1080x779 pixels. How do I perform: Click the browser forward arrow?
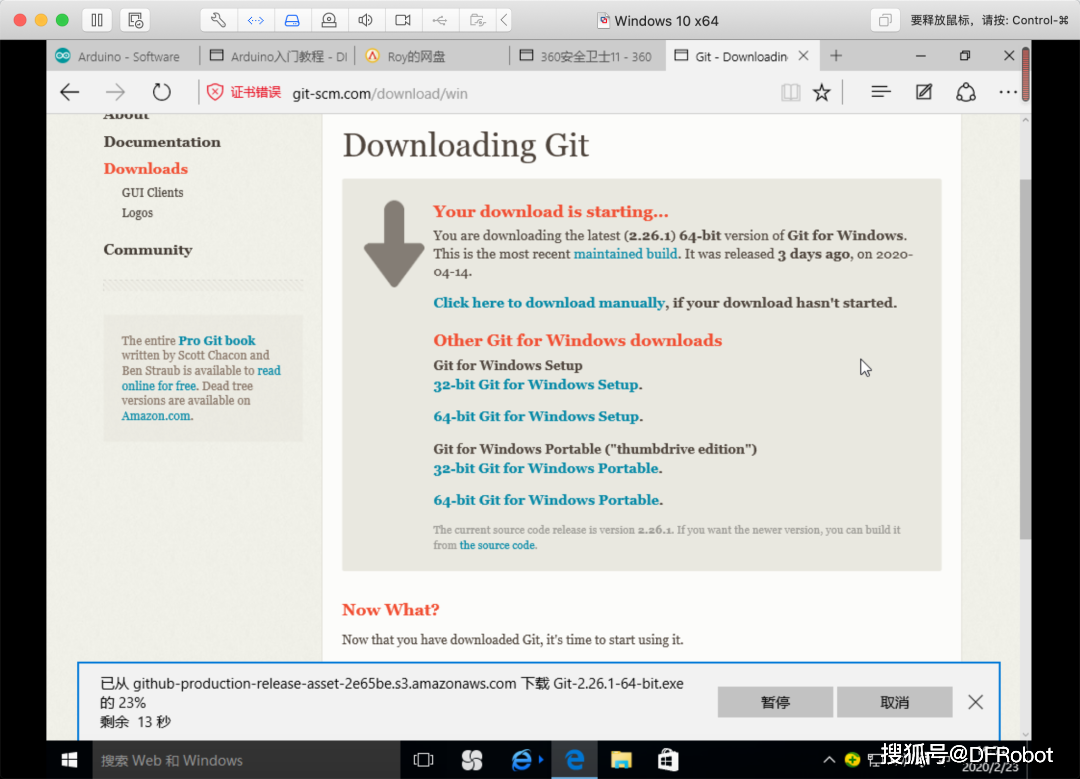pos(116,92)
